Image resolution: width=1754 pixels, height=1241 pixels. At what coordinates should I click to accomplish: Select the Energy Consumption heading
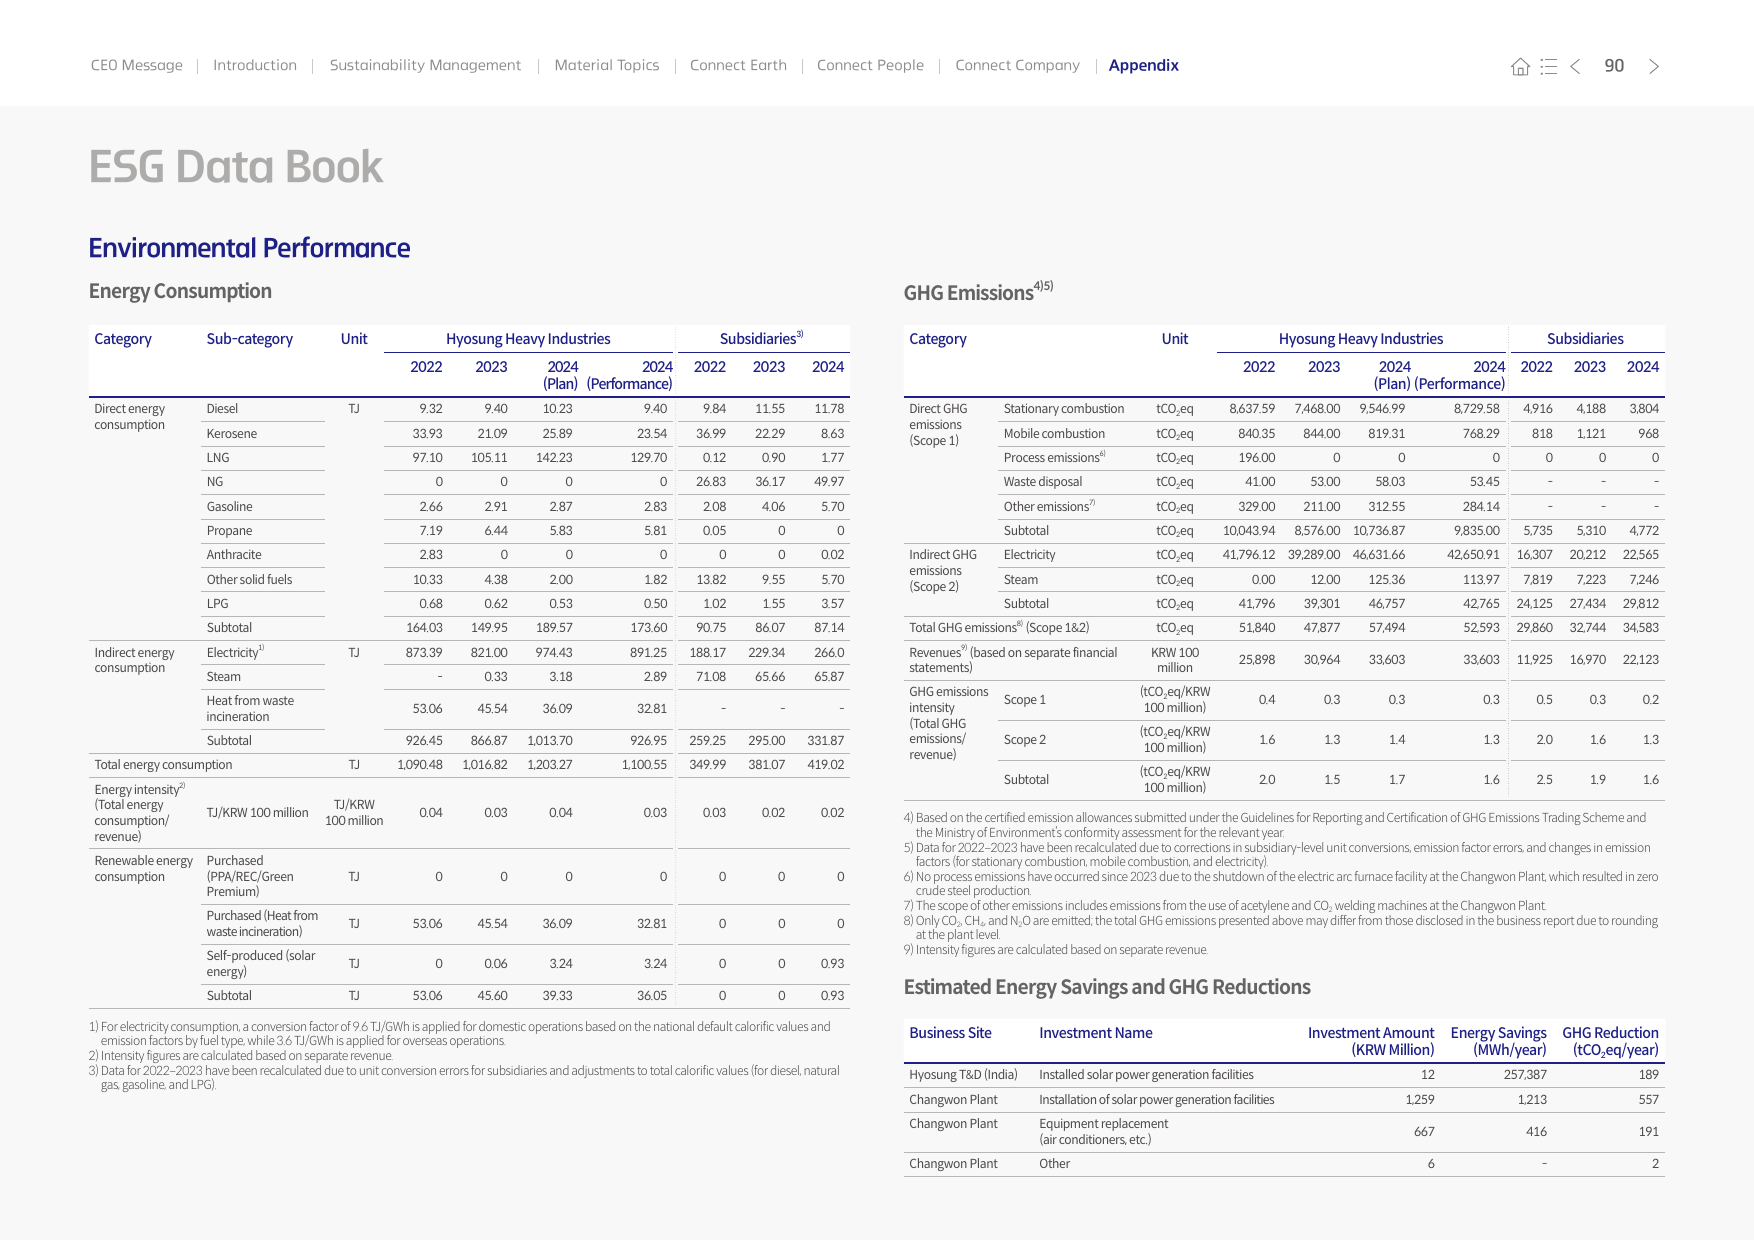click(x=180, y=291)
